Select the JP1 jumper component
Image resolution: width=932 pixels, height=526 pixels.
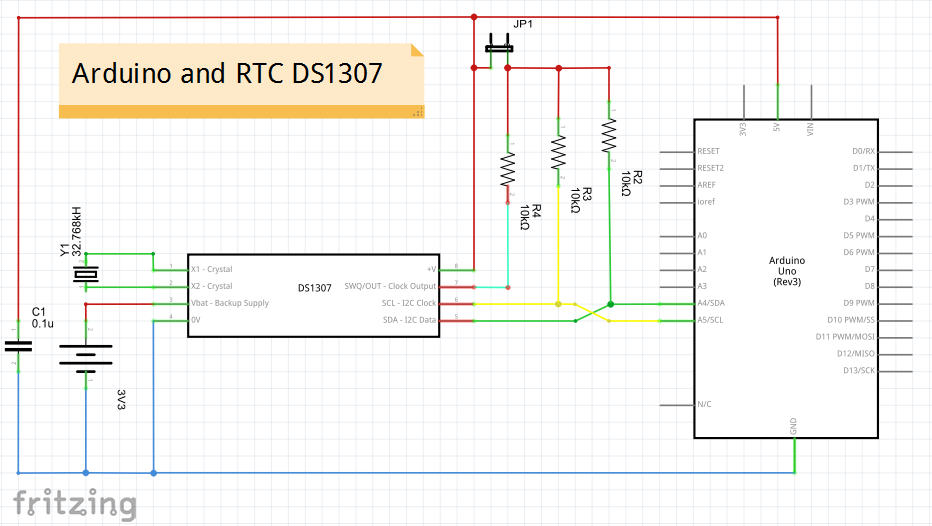point(499,45)
